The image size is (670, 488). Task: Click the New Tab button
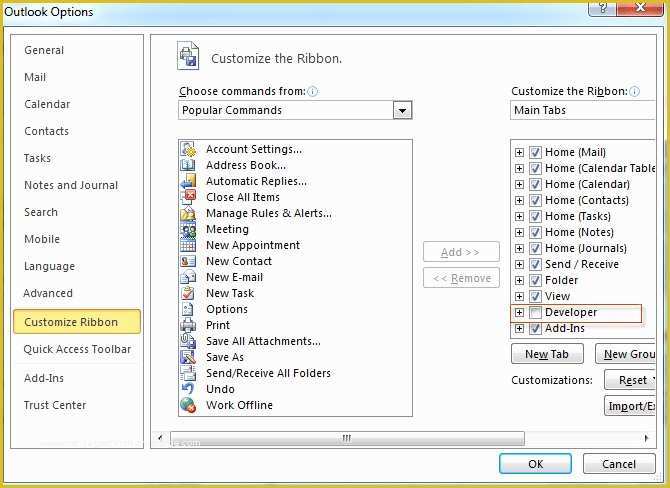(547, 354)
